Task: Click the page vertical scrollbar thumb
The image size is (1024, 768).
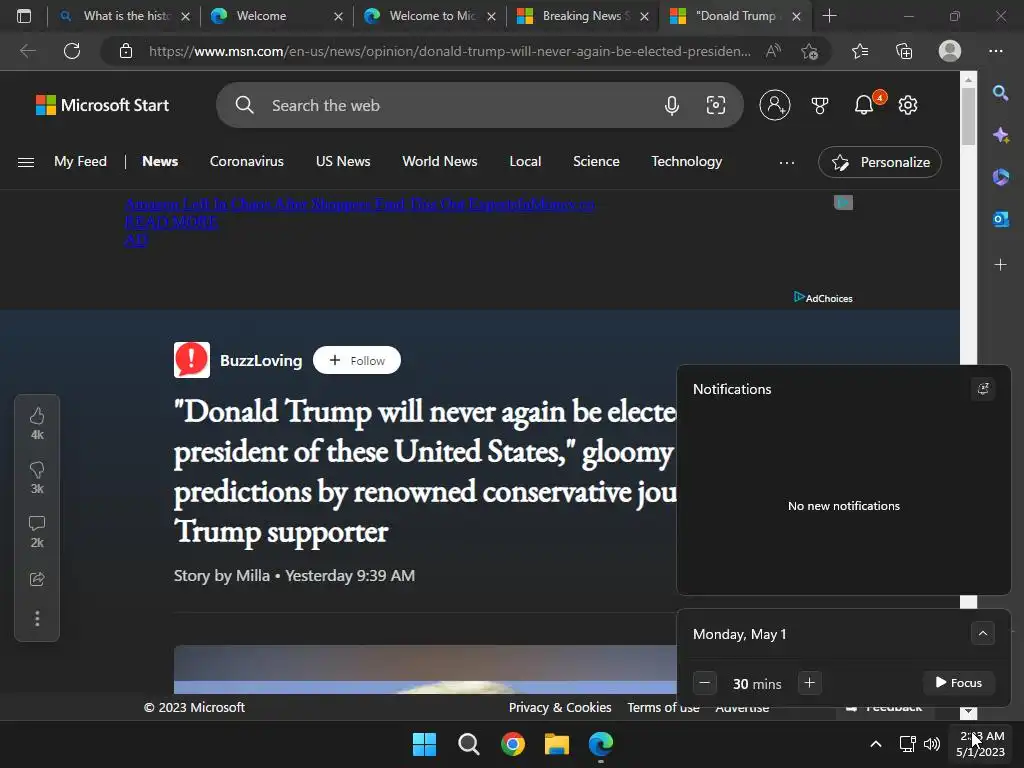Action: coord(968,116)
